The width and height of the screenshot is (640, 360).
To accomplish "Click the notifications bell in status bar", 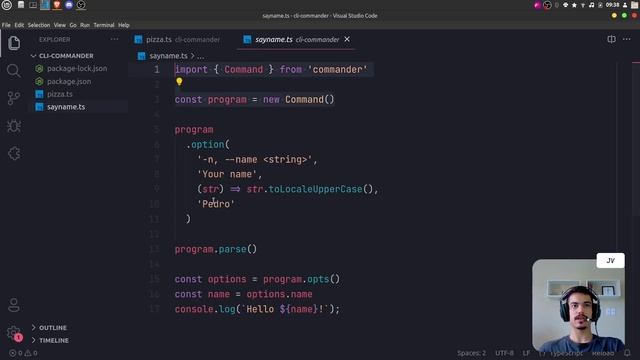I will click(x=627, y=353).
